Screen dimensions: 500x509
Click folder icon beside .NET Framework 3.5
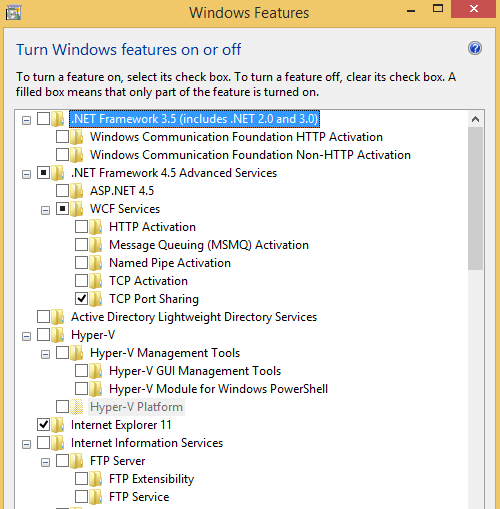point(58,119)
